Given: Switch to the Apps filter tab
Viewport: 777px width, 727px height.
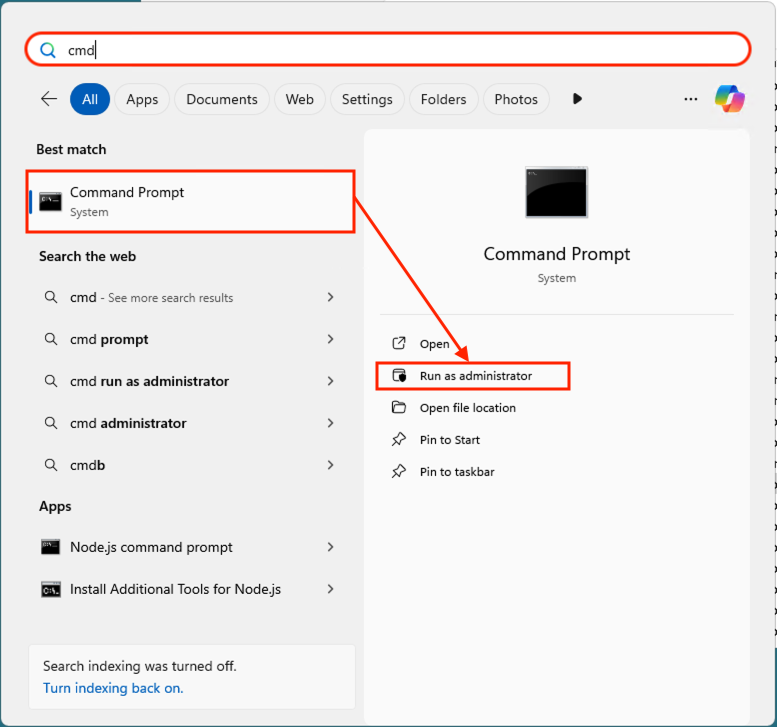Looking at the screenshot, I should (142, 99).
